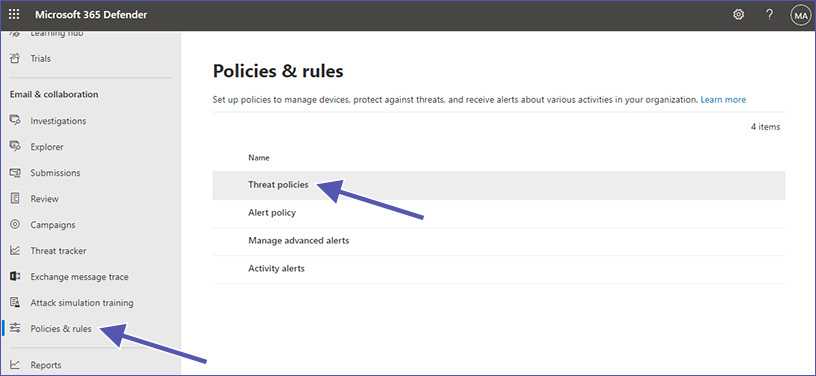Open the Alert policy row
The width and height of the screenshot is (816, 376).
(499, 213)
